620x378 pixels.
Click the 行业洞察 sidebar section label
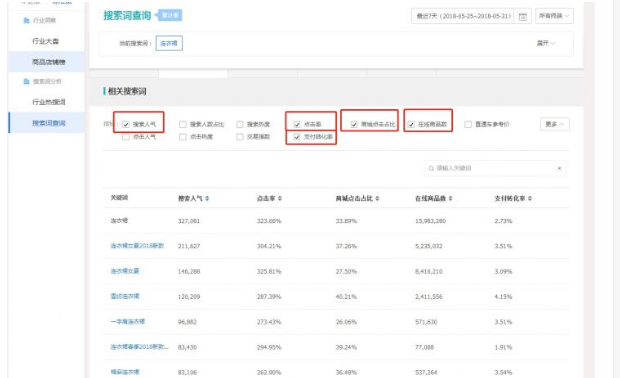[x=44, y=21]
